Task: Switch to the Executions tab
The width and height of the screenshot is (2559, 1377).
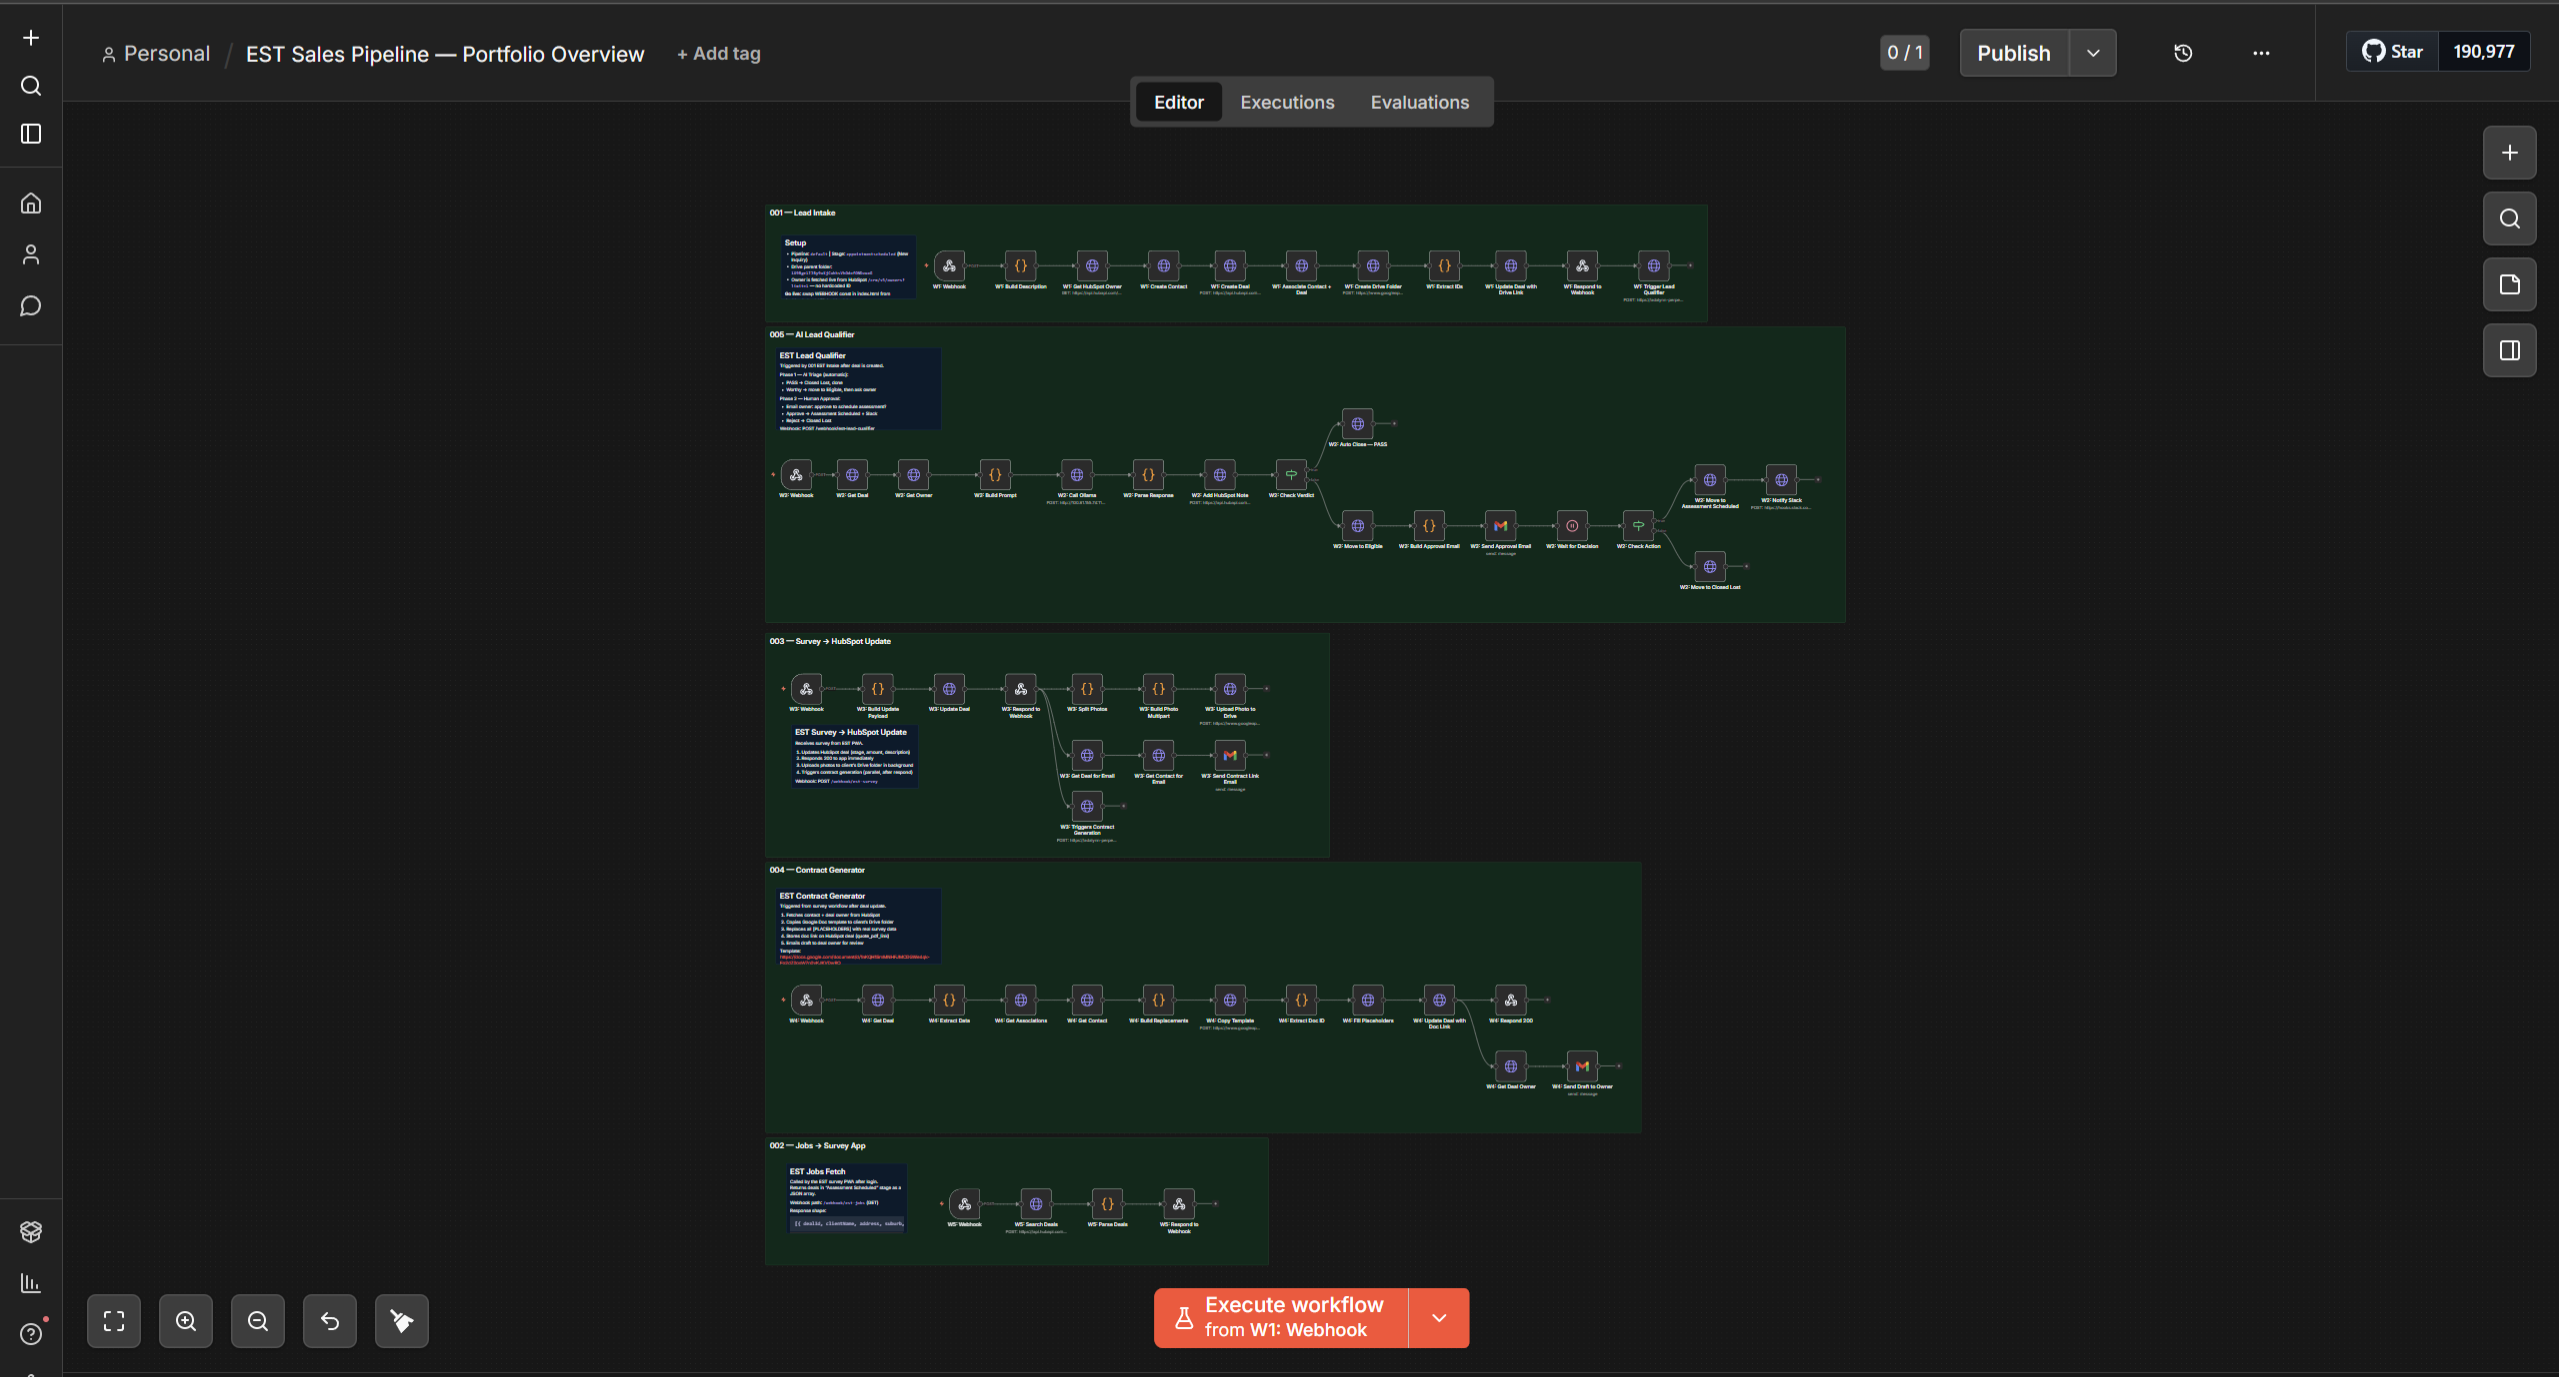Action: 1287,102
